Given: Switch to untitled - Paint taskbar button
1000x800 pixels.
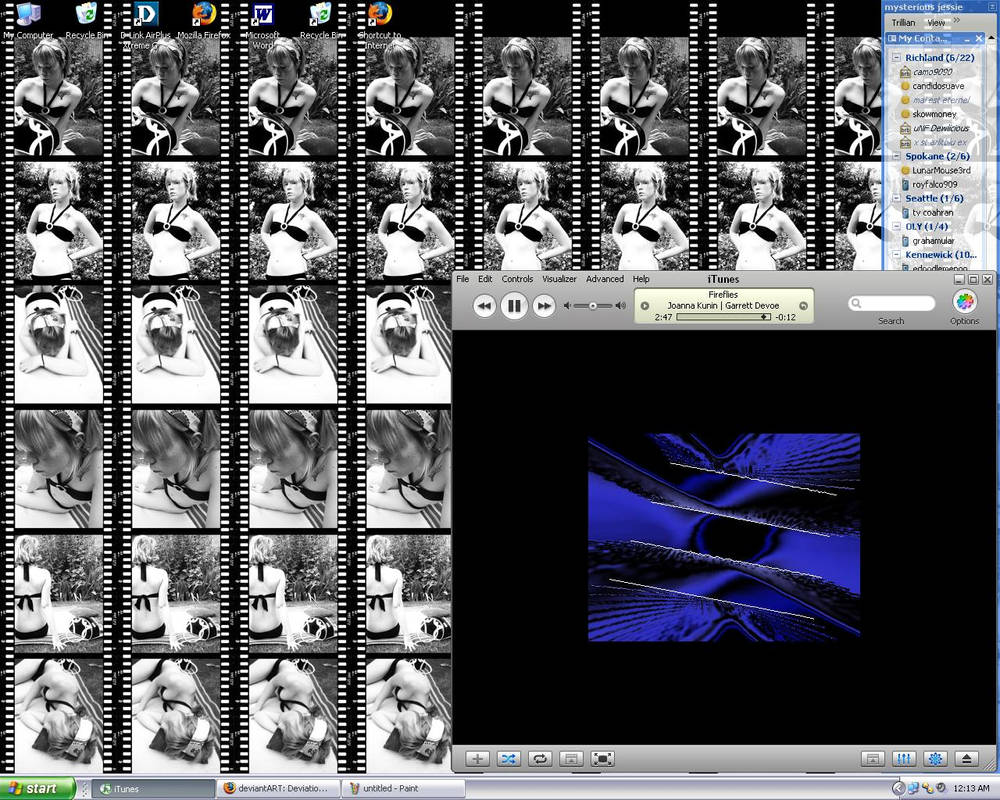Looking at the screenshot, I should (x=402, y=789).
